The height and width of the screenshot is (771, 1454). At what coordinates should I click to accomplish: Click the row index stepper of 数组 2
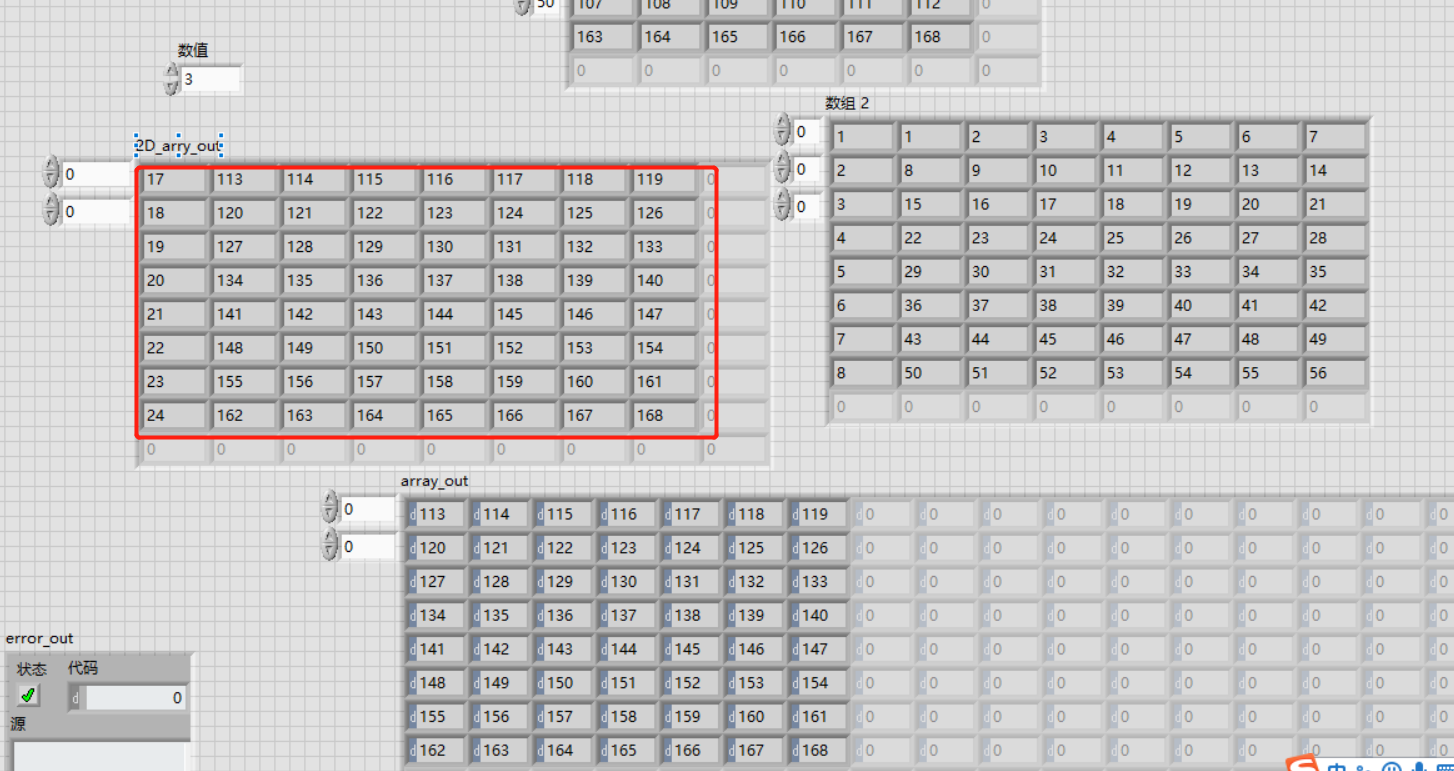783,168
